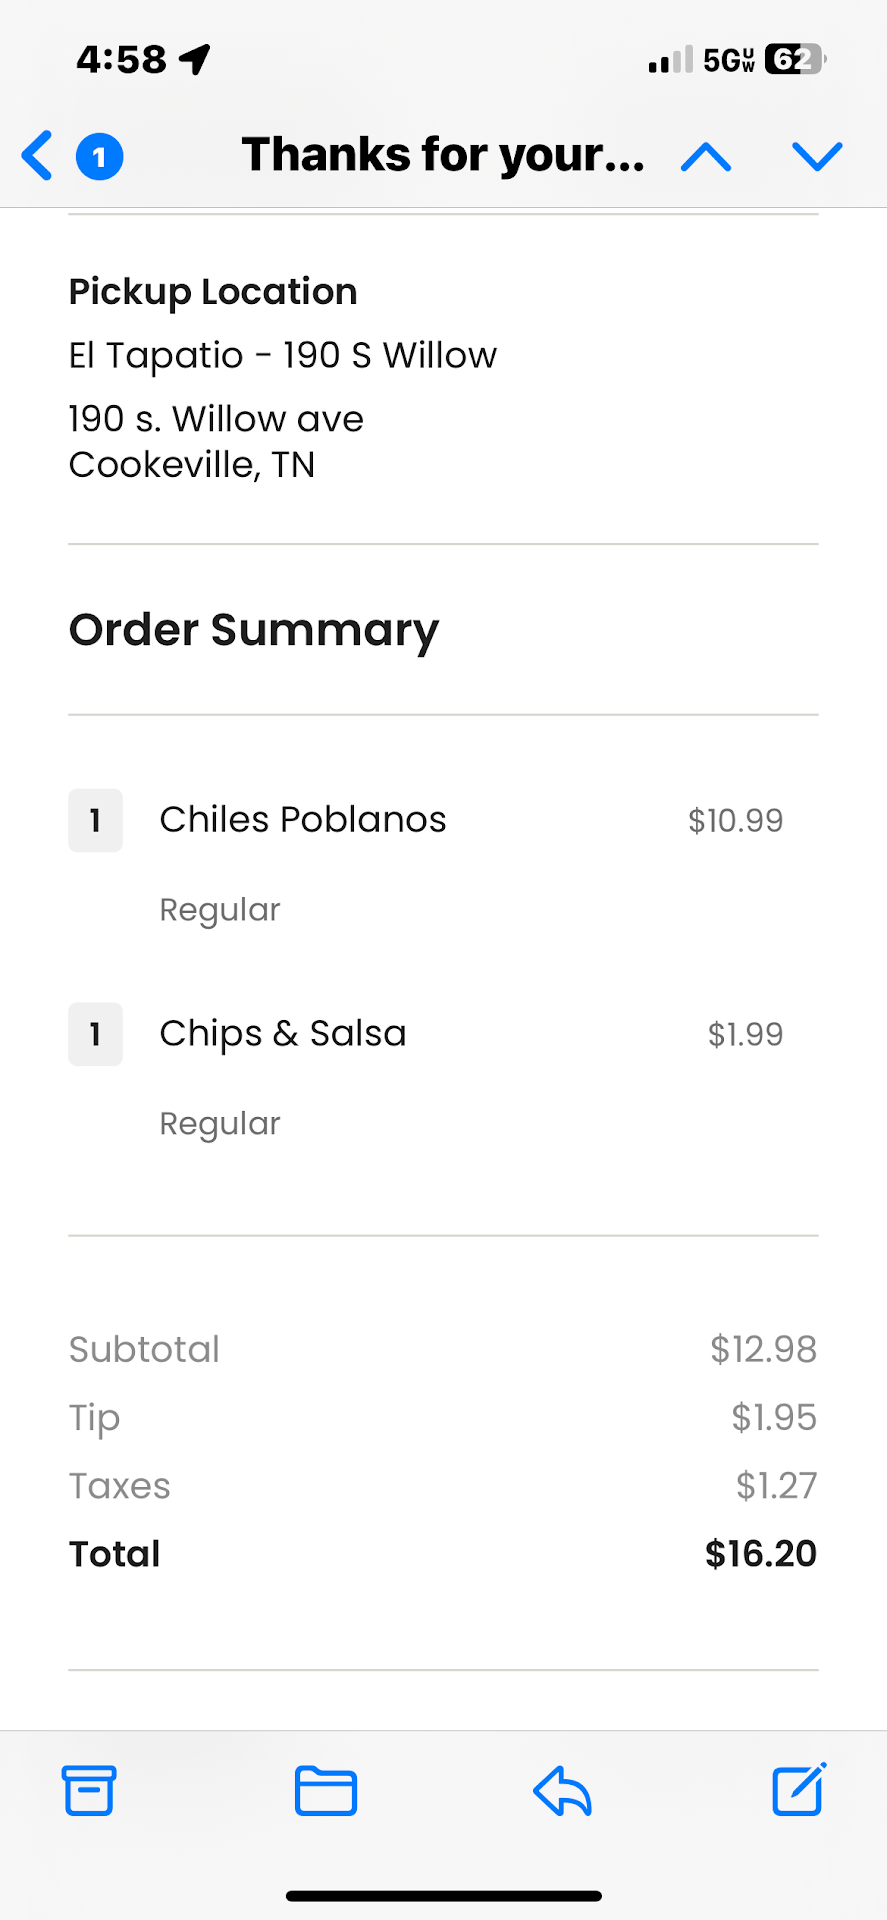Viewport: 887px width, 1920px height.
Task: Go to previous email with up chevron
Action: [x=706, y=157]
